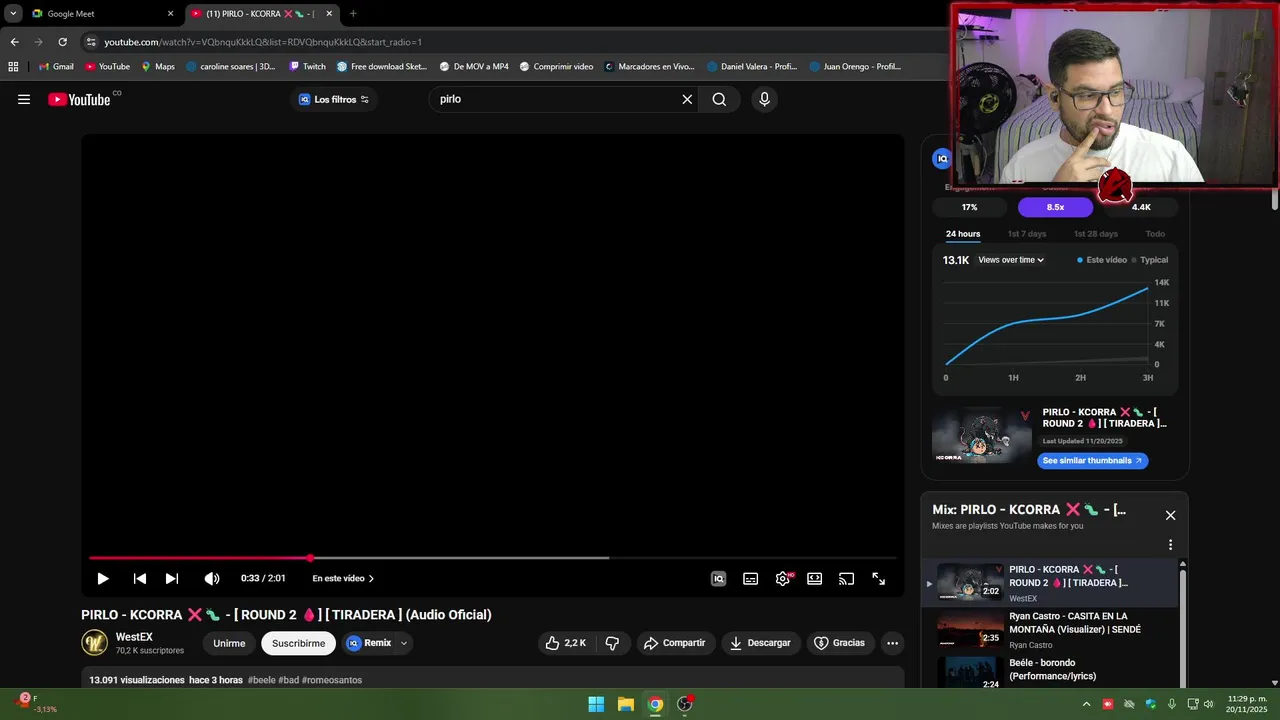
Task: Open WestEX channel avatar
Action: (x=95, y=643)
